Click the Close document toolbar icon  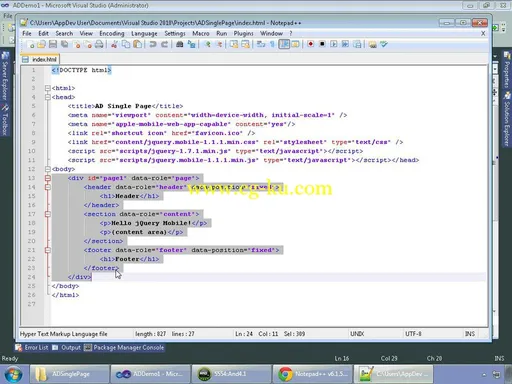(76, 44)
